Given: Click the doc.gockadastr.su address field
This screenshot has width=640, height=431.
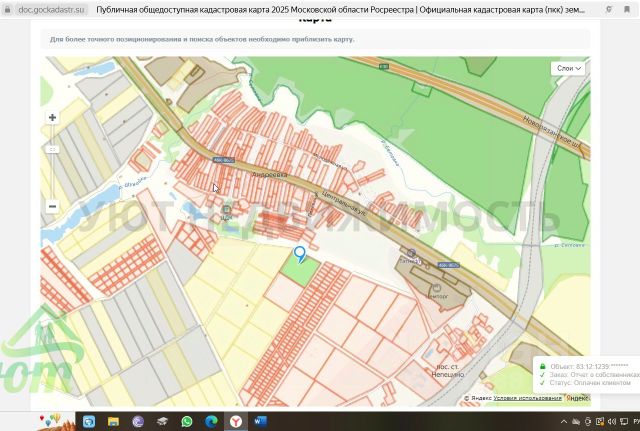Looking at the screenshot, I should [x=51, y=9].
